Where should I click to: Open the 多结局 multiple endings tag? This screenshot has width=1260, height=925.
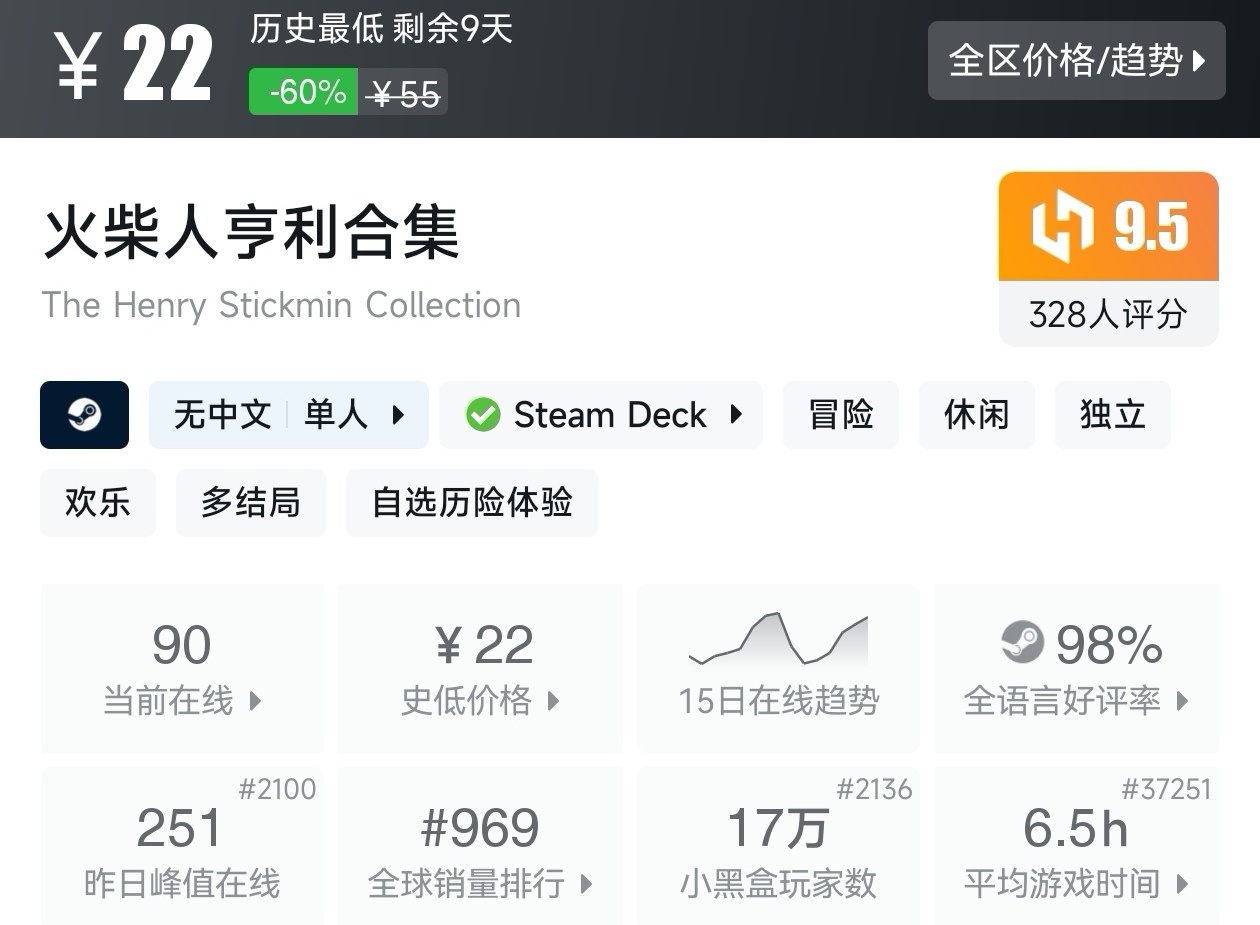tap(250, 503)
